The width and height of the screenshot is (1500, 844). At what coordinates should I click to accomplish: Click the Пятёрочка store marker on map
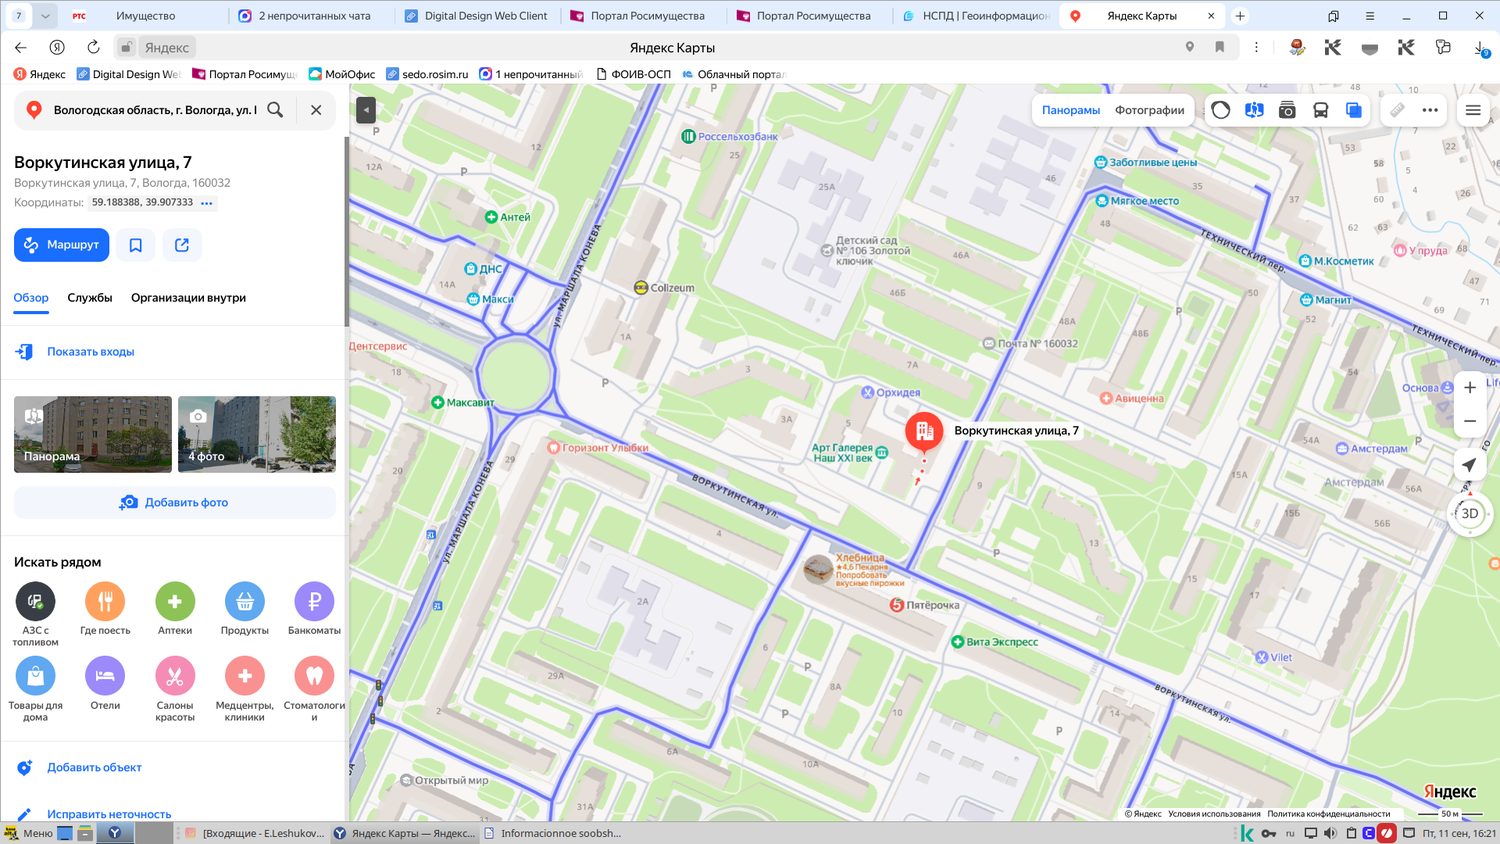[897, 605]
